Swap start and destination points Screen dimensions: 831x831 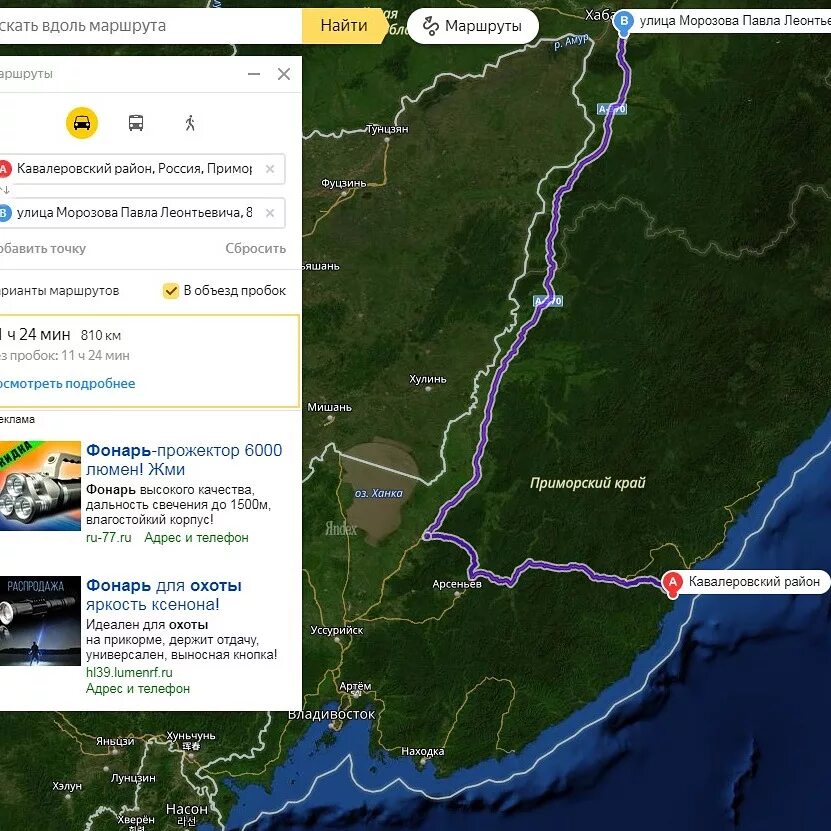[x=5, y=190]
